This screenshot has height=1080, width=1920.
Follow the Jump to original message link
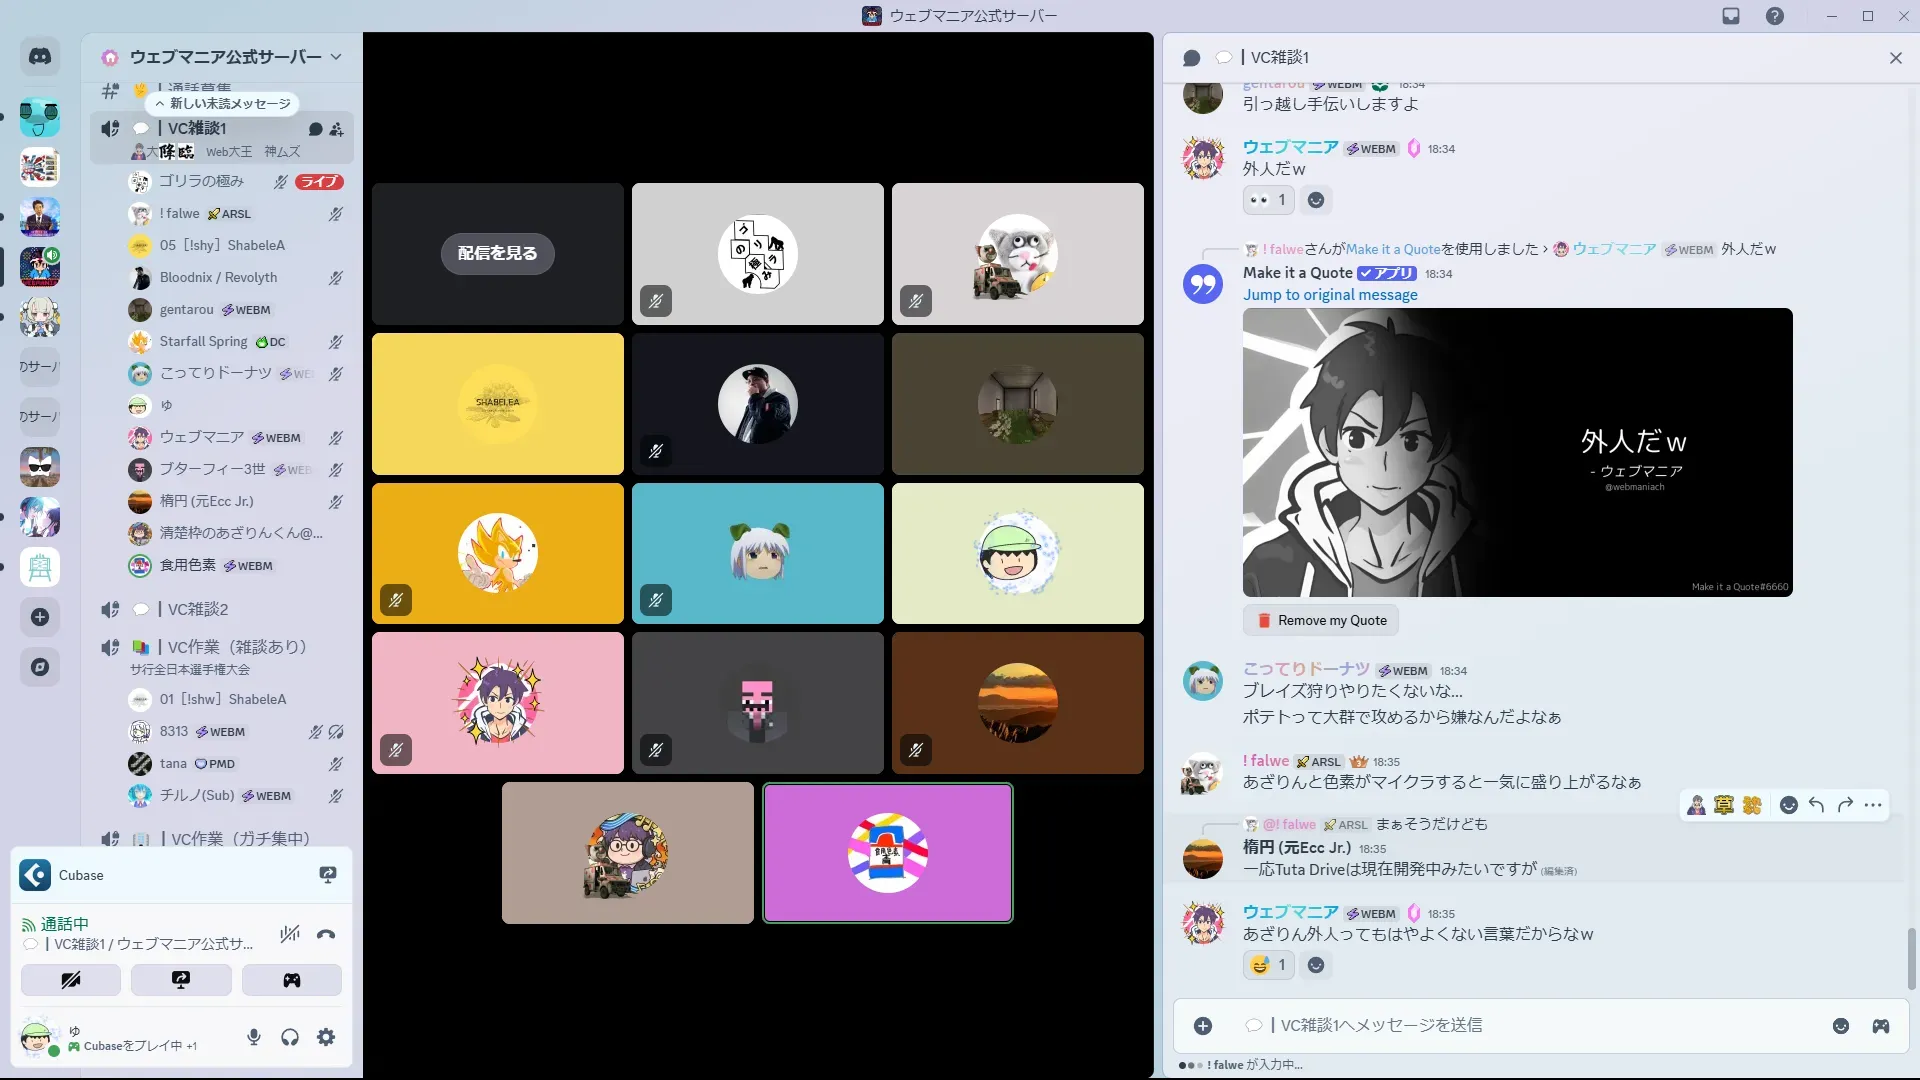pyautogui.click(x=1329, y=295)
